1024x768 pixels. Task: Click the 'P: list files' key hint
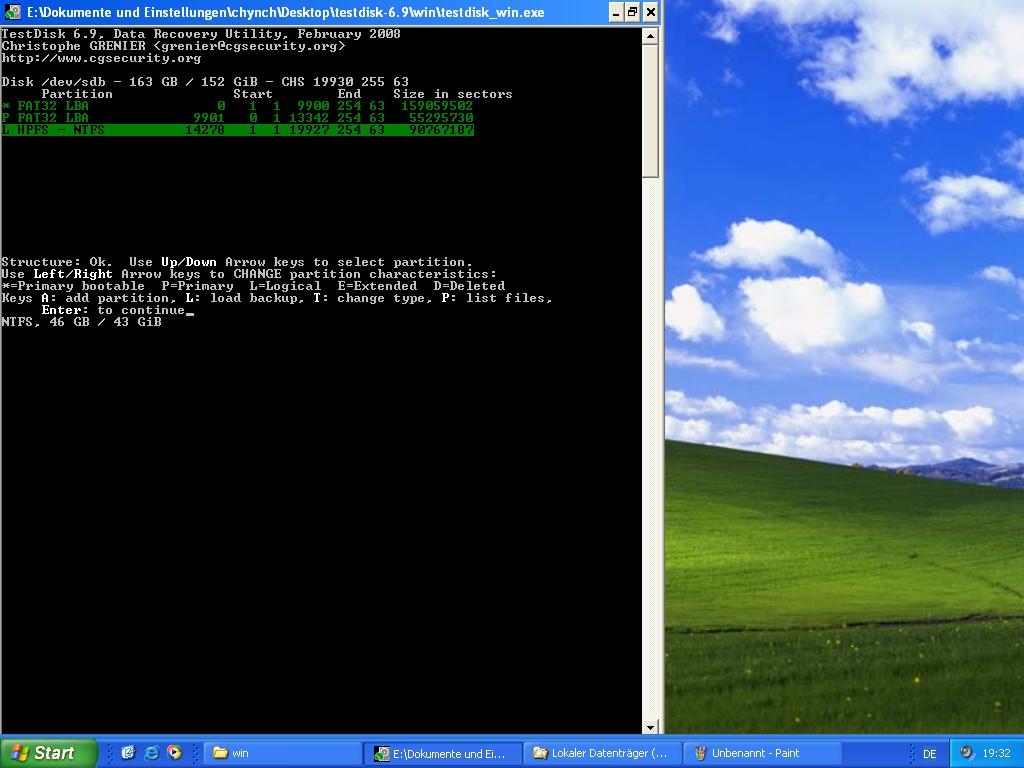(496, 298)
